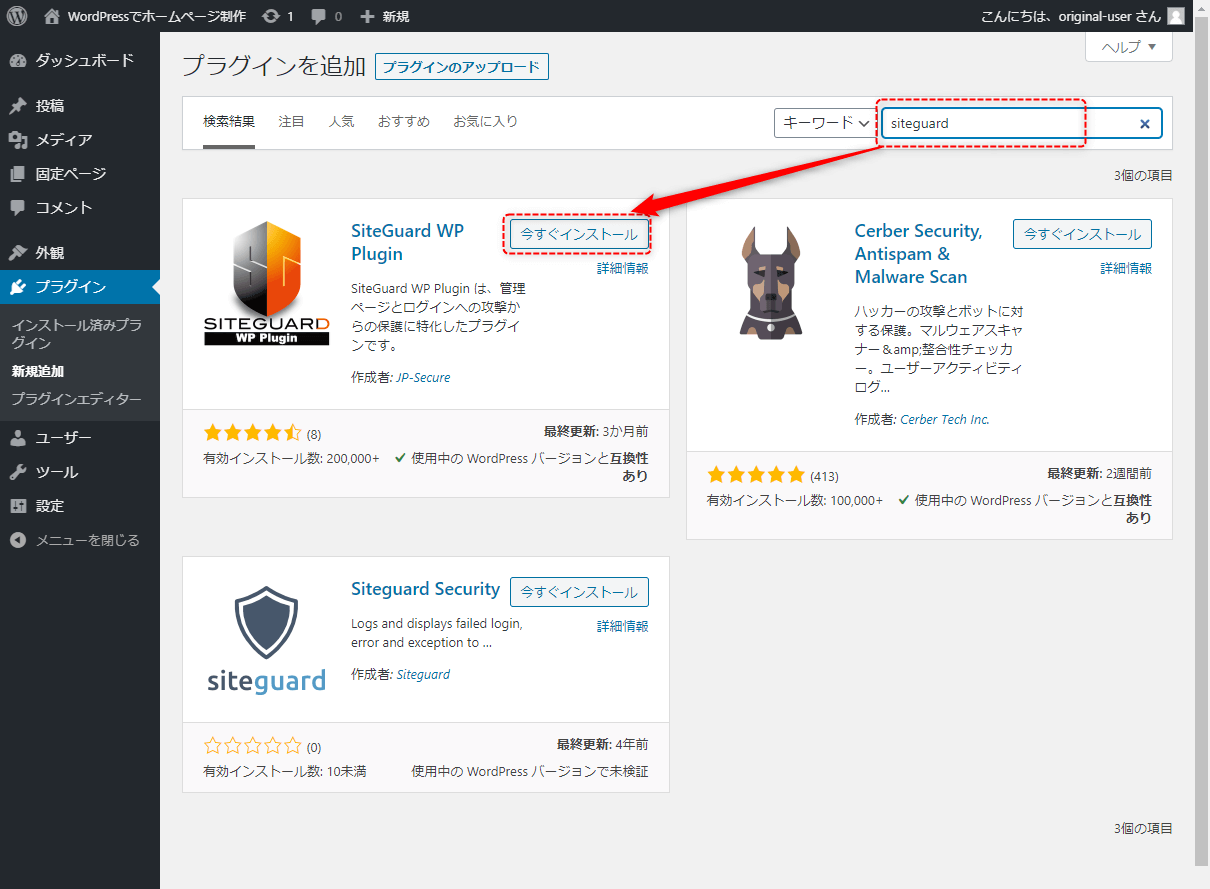Open the updates icon showing 1
The height and width of the screenshot is (889, 1210).
coord(271,16)
